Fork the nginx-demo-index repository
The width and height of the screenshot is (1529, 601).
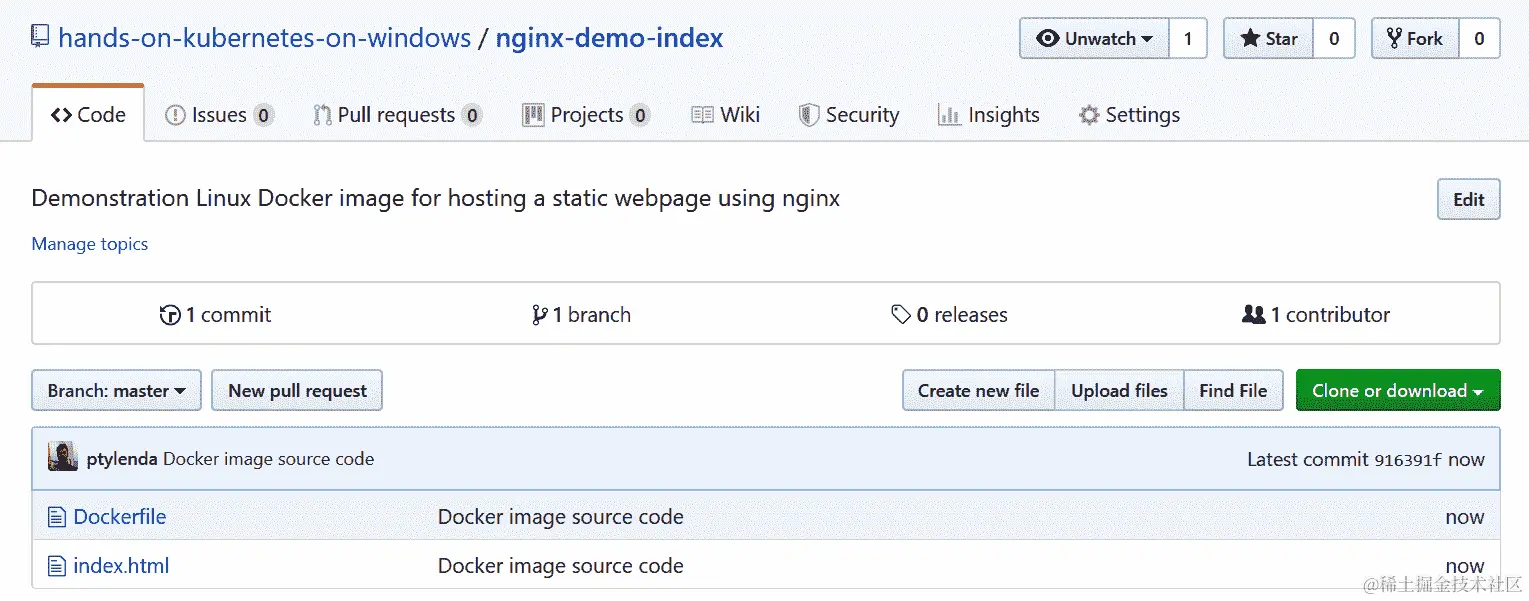click(x=1415, y=39)
